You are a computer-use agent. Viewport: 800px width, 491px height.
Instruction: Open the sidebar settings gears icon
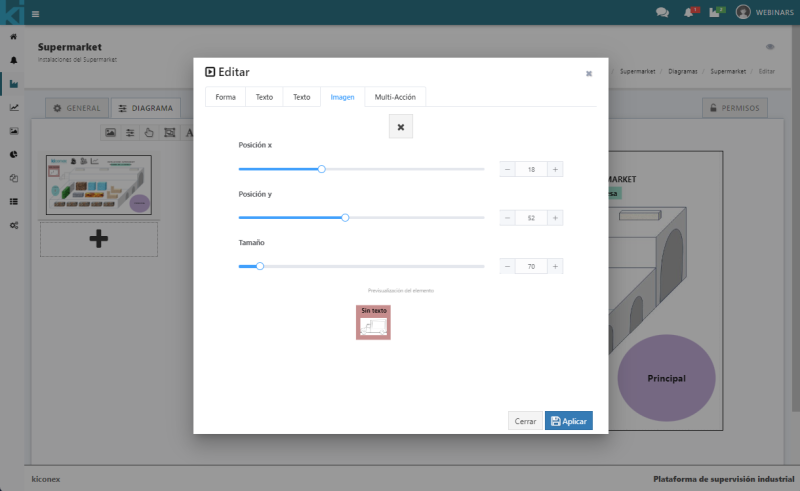pos(13,225)
